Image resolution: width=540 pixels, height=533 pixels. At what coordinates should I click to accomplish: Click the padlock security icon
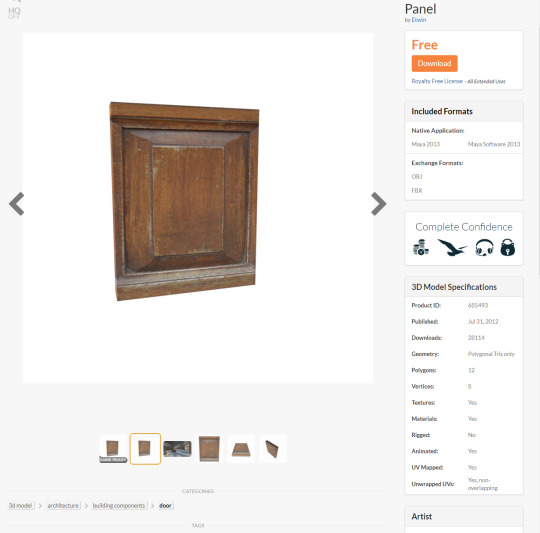tap(508, 247)
